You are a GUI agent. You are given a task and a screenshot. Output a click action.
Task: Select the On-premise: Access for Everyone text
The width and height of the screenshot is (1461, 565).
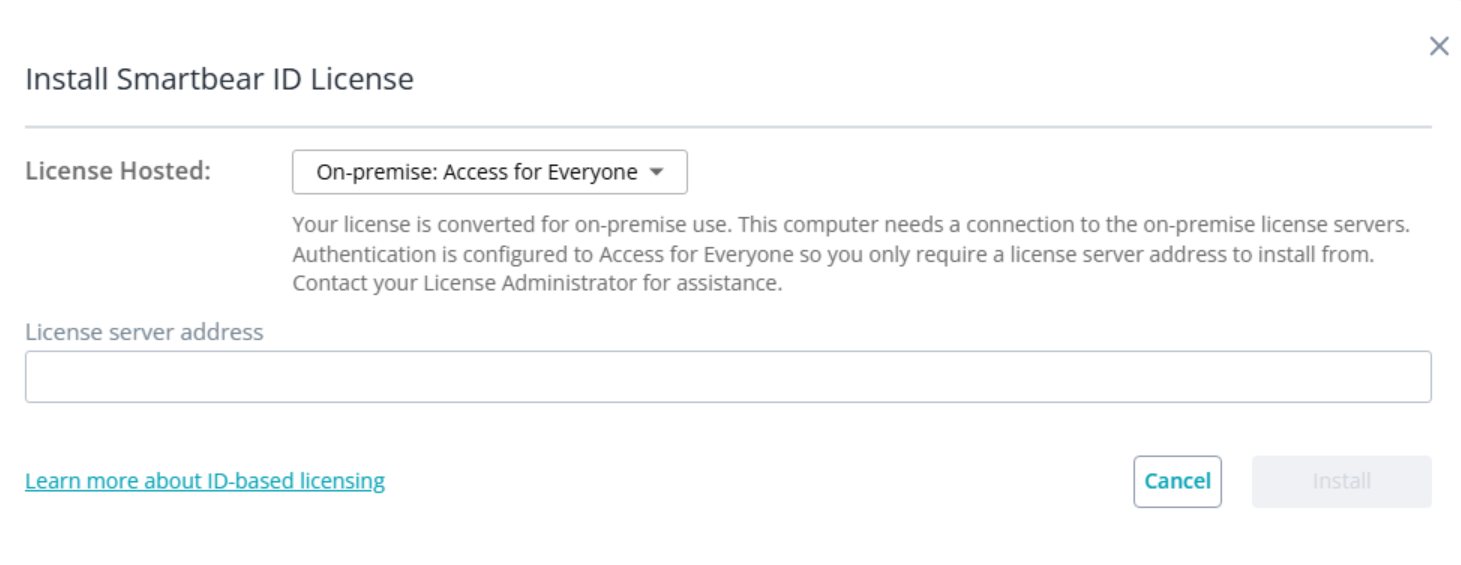476,172
